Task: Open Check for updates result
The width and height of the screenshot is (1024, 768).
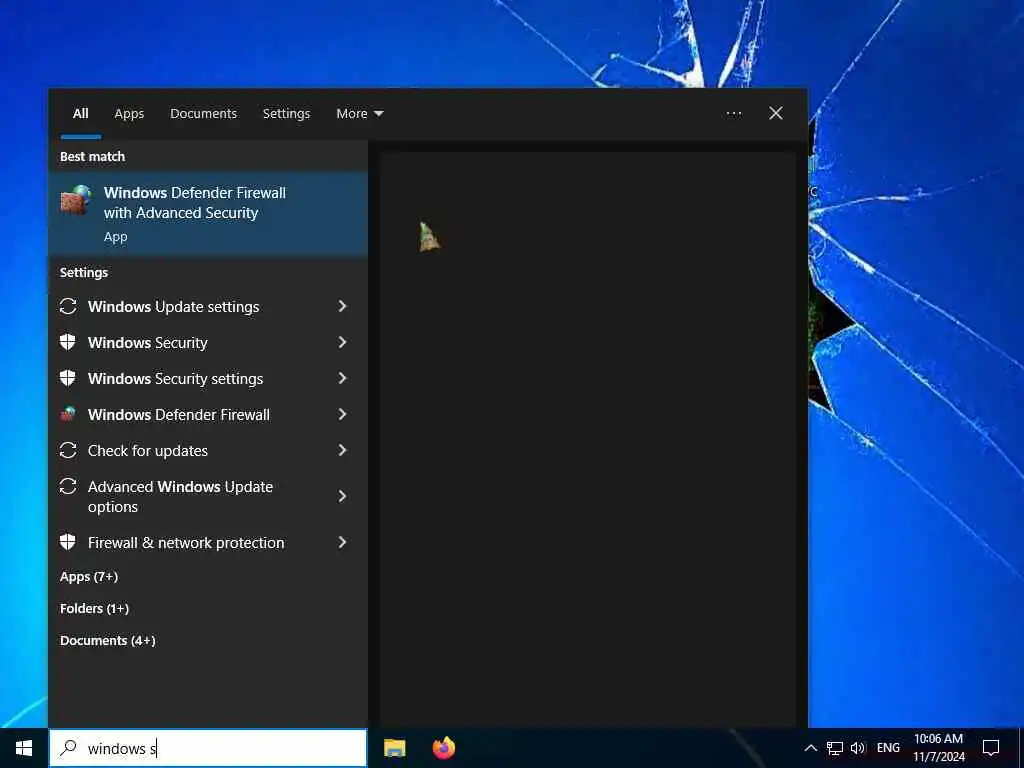Action: click(x=208, y=450)
